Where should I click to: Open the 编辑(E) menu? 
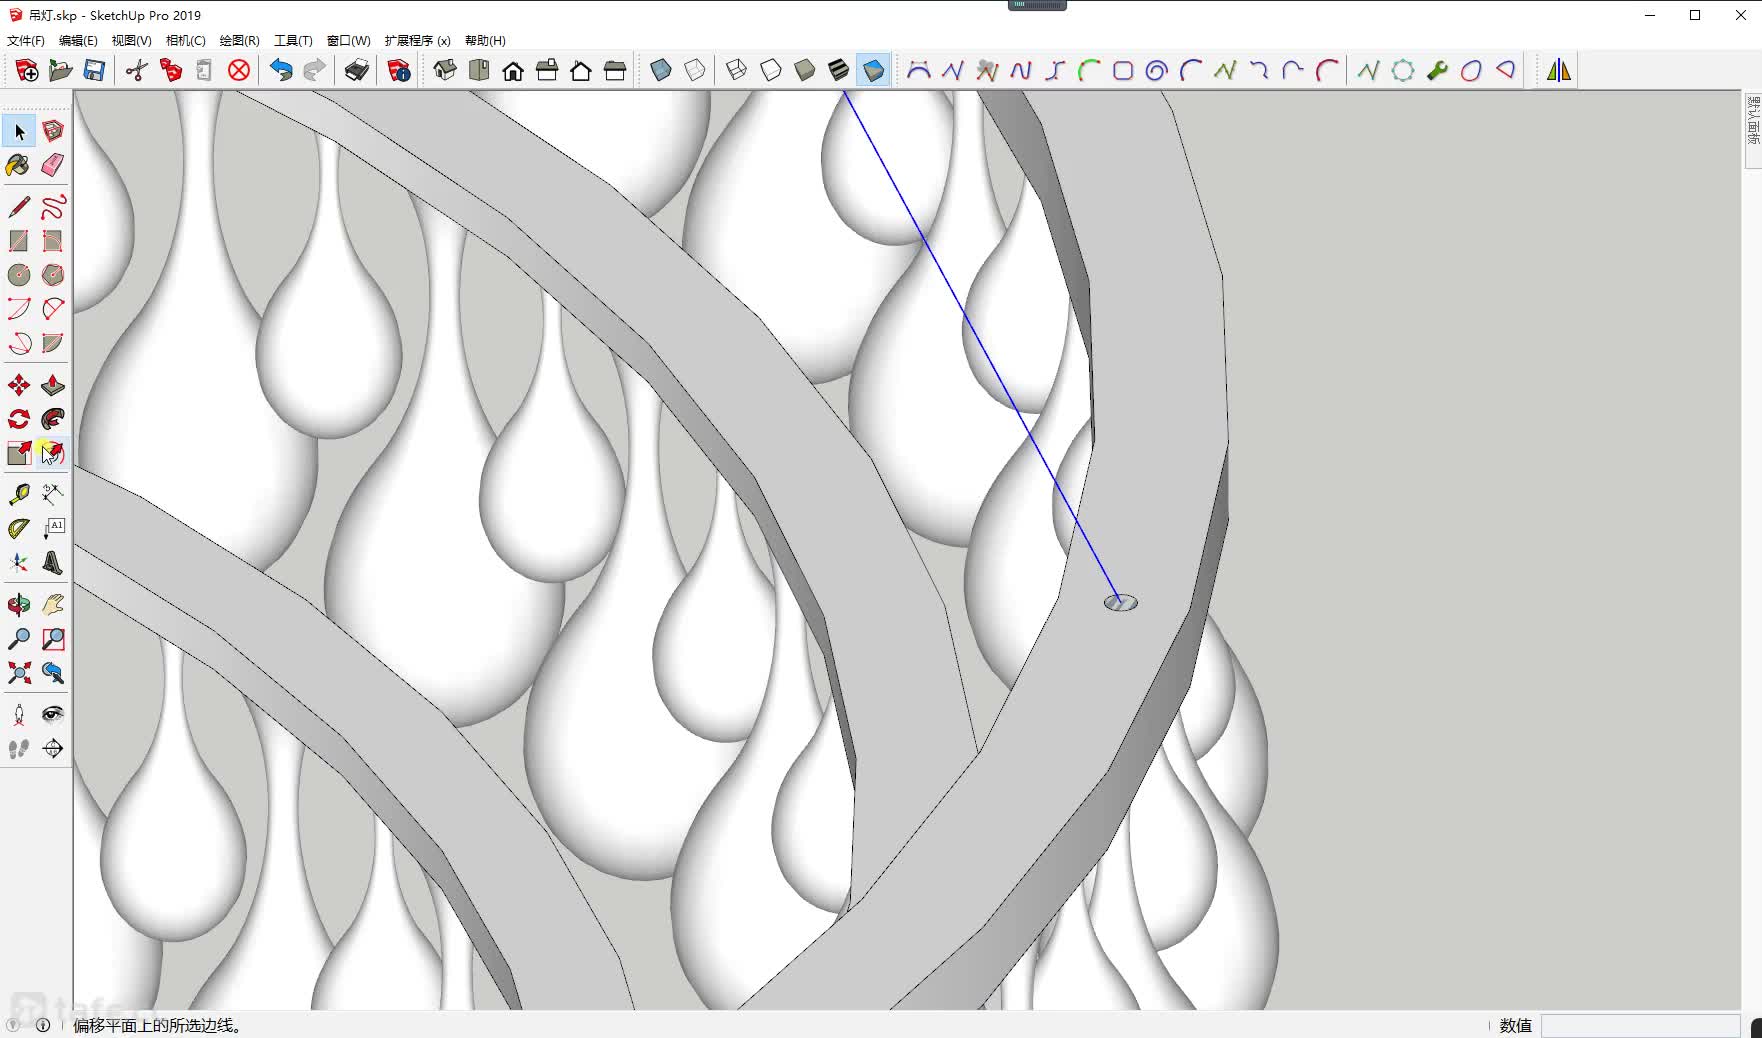tap(78, 41)
